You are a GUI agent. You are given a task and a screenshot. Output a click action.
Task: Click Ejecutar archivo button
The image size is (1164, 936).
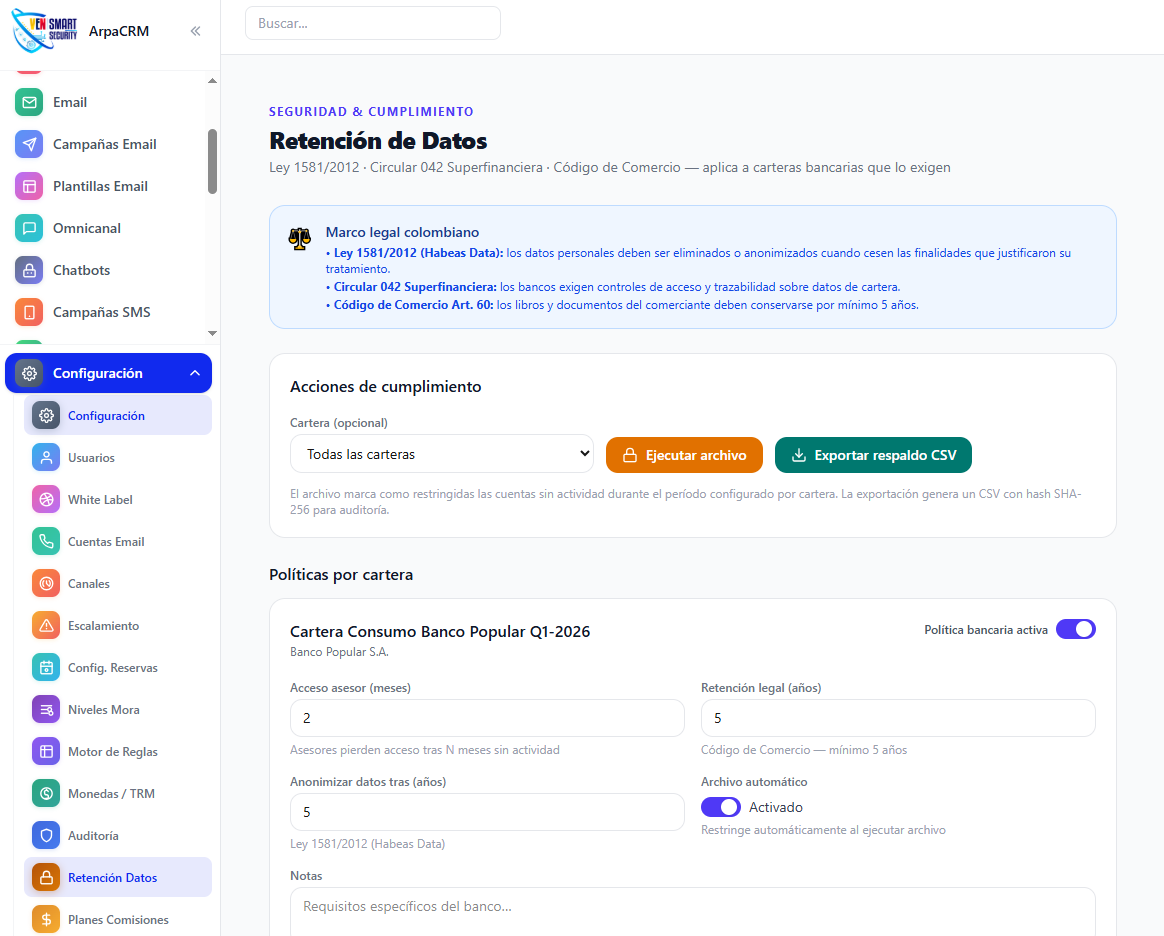pos(684,455)
